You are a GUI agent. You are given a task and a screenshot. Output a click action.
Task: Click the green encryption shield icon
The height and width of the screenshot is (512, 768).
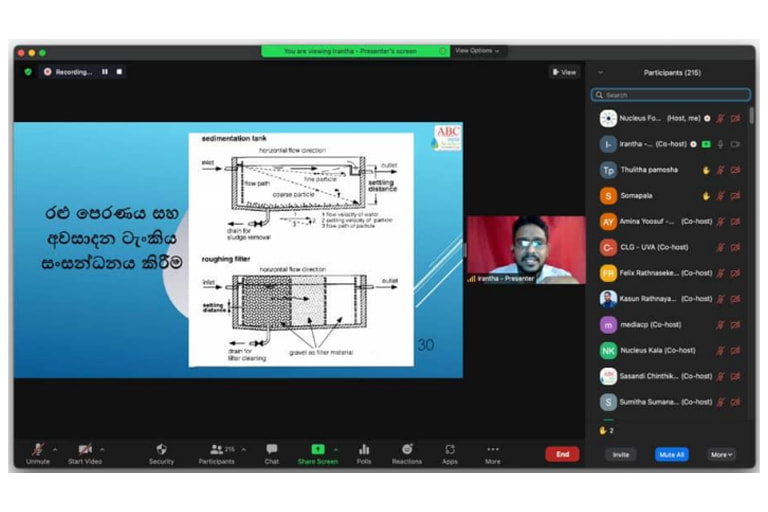(28, 72)
